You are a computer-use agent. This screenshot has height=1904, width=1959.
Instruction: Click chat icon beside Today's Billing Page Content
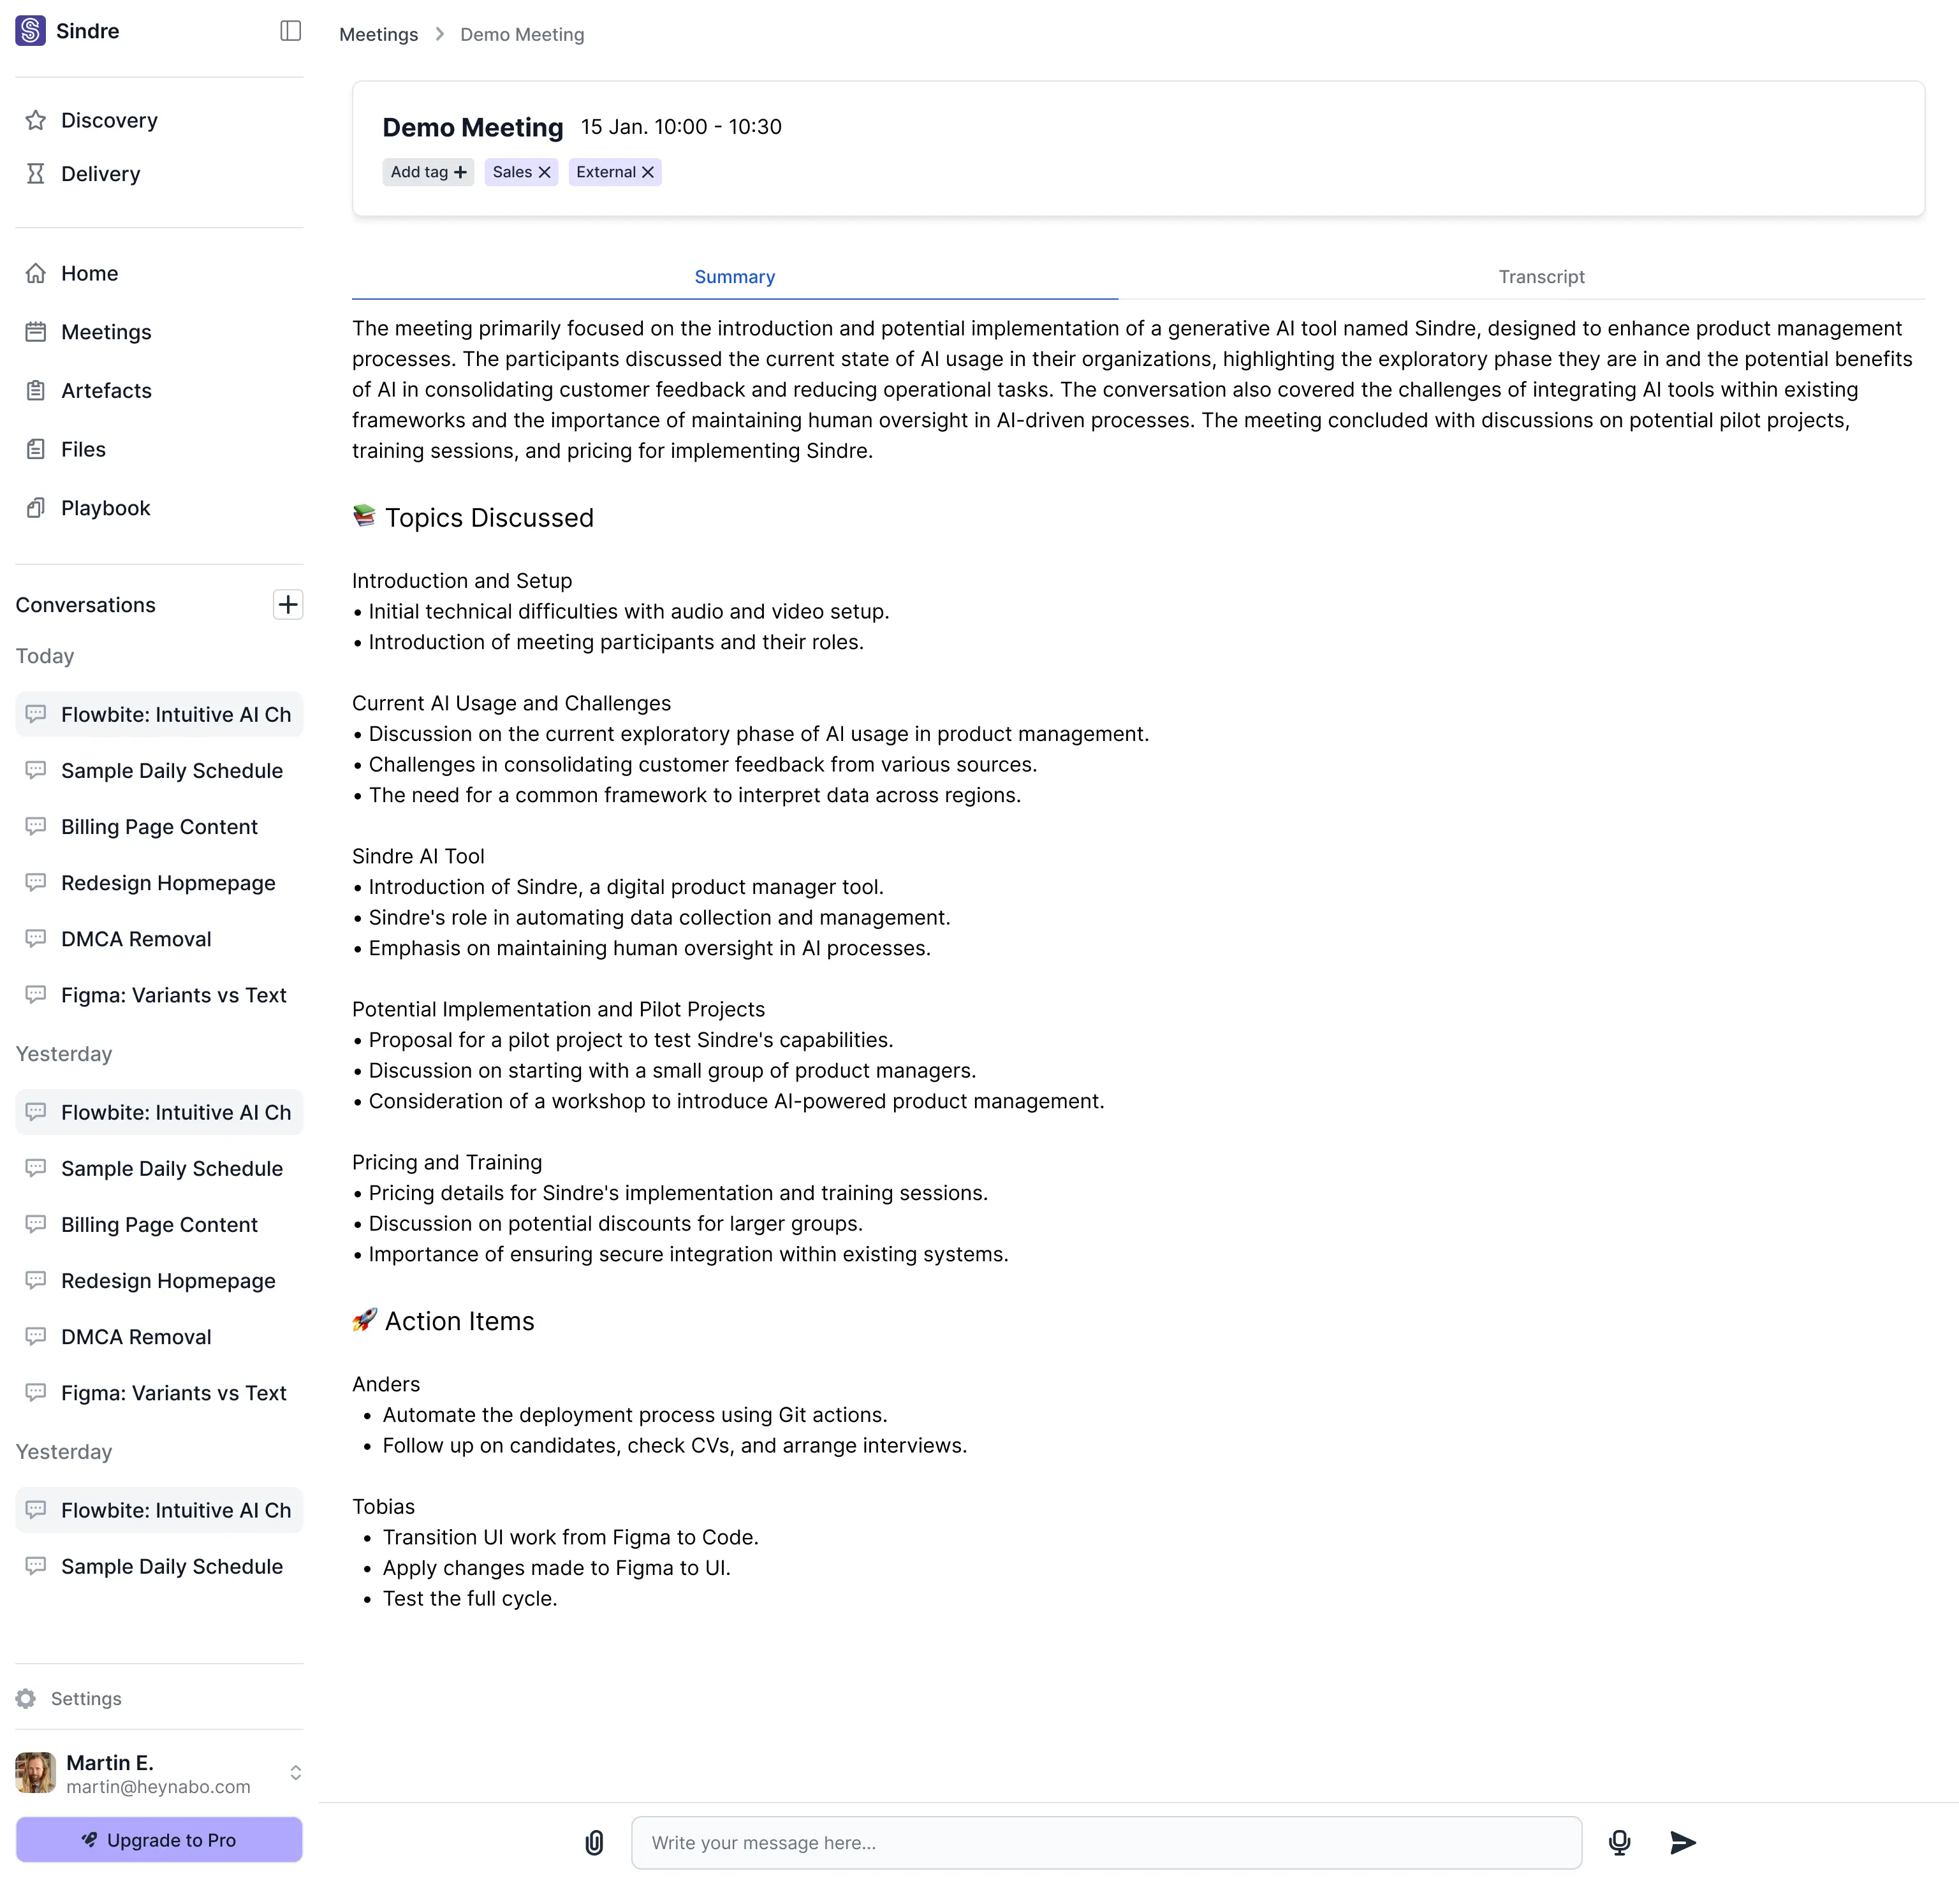pos(36,826)
